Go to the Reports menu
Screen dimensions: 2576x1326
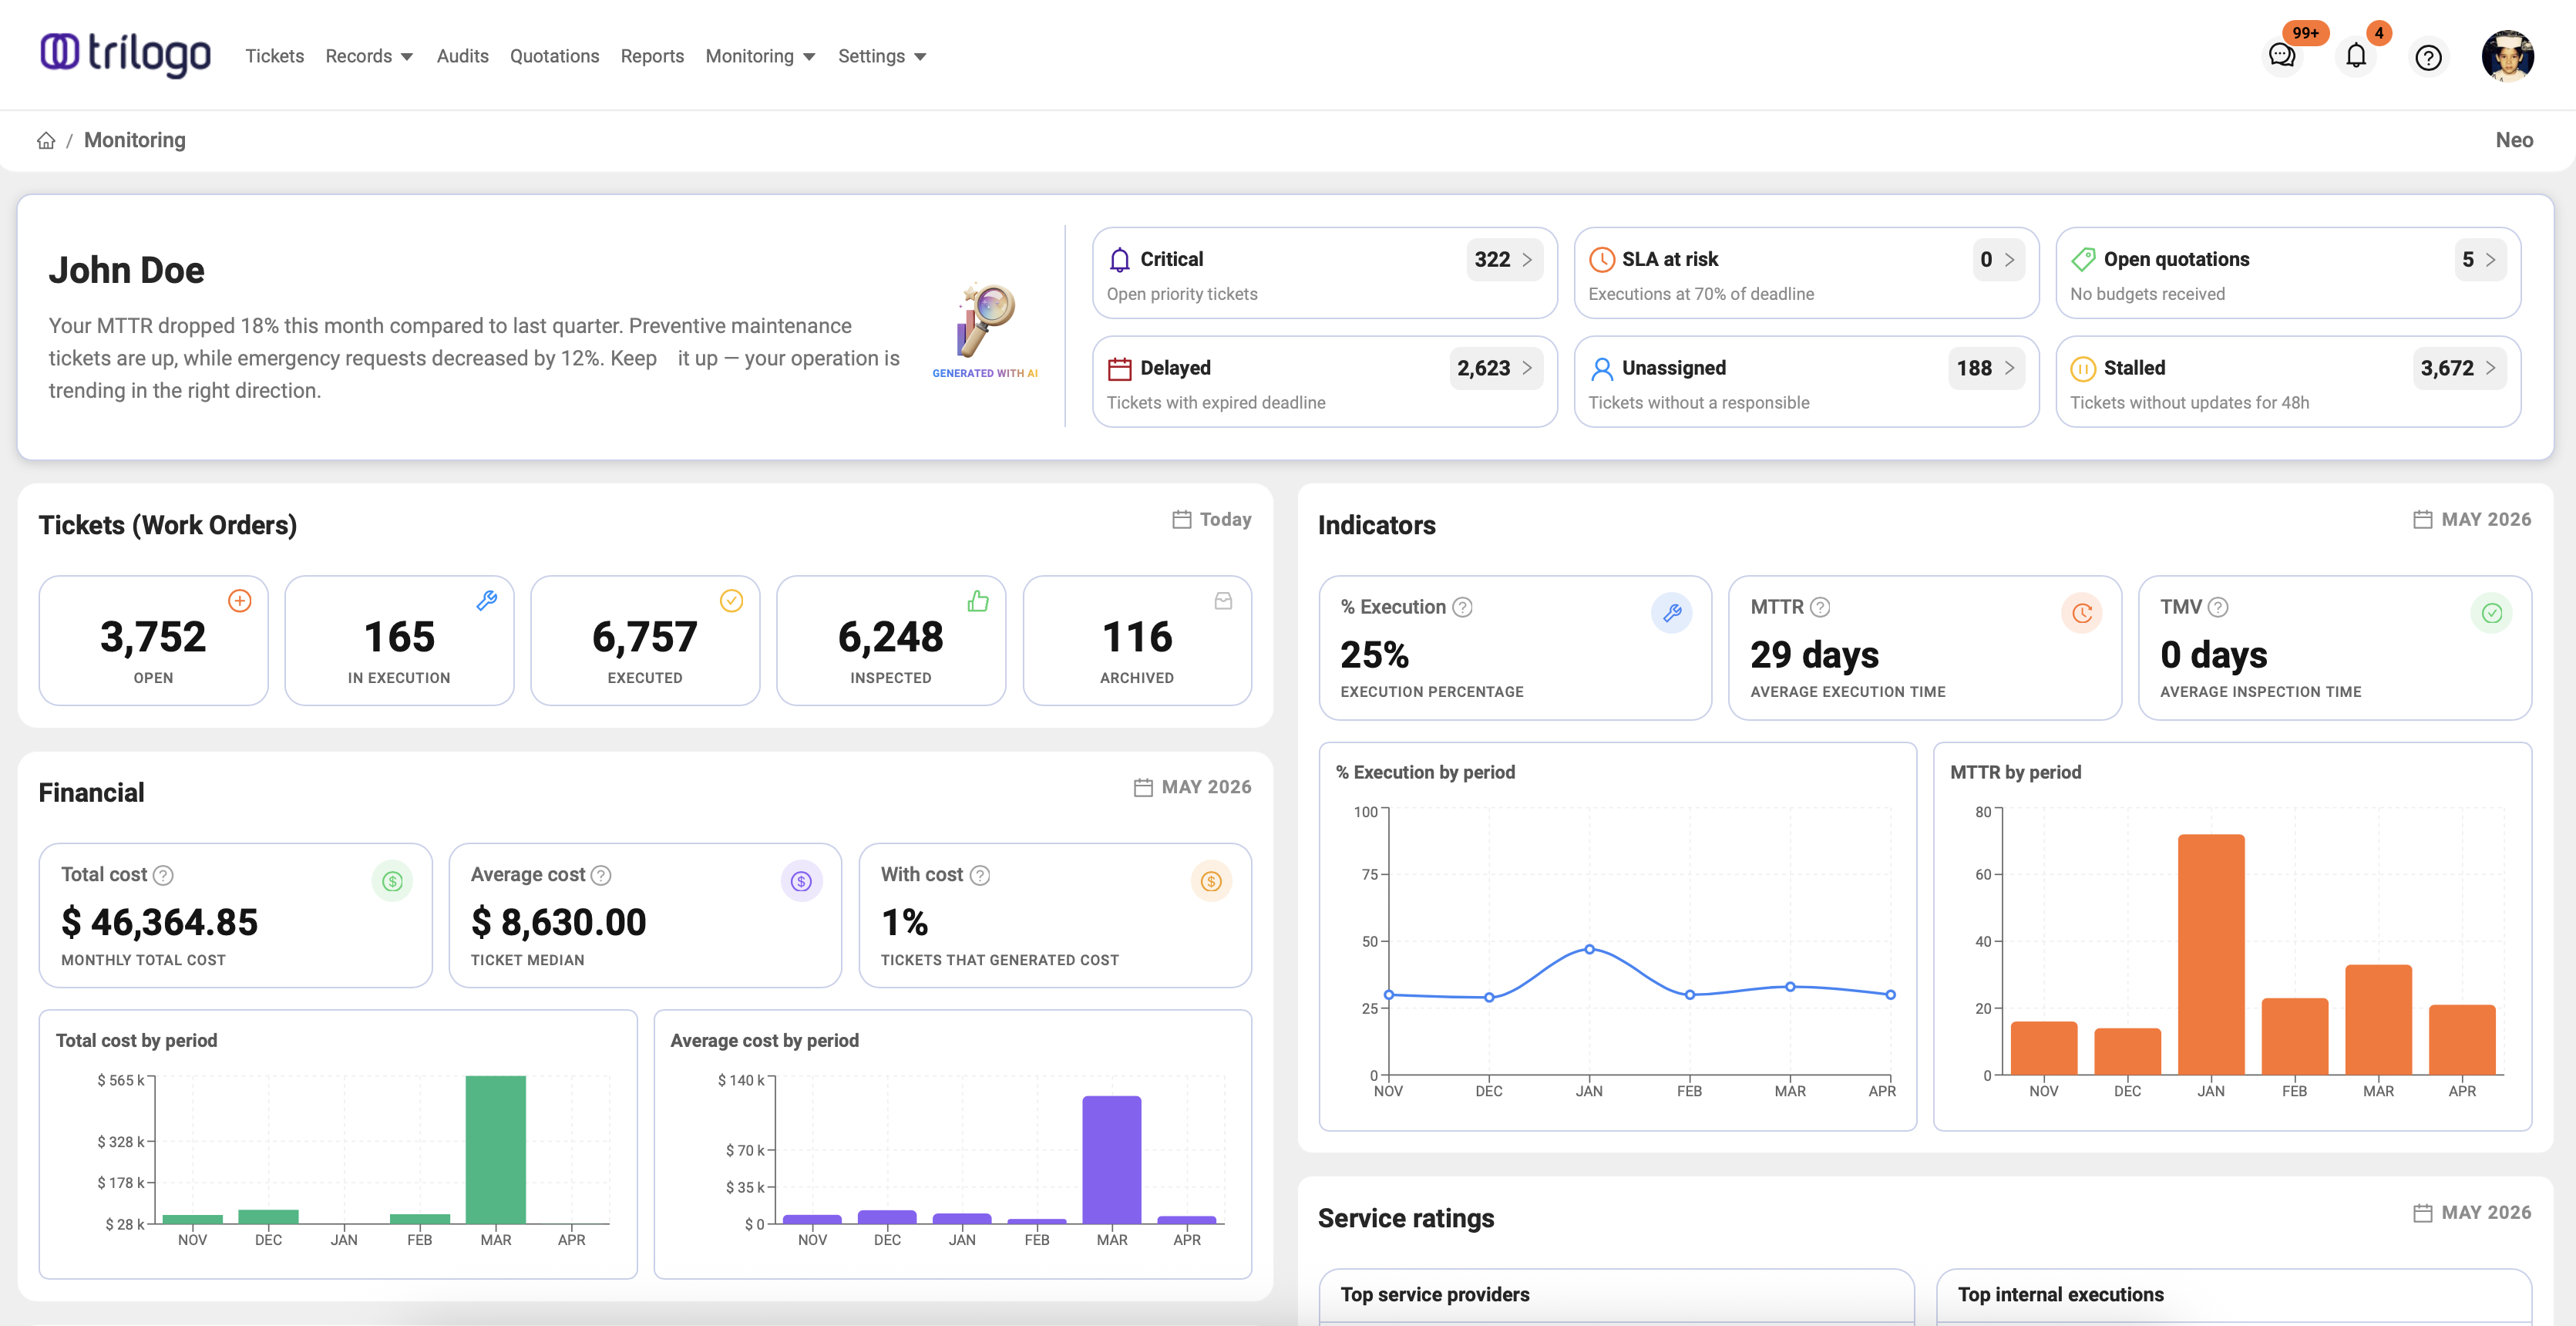652,56
